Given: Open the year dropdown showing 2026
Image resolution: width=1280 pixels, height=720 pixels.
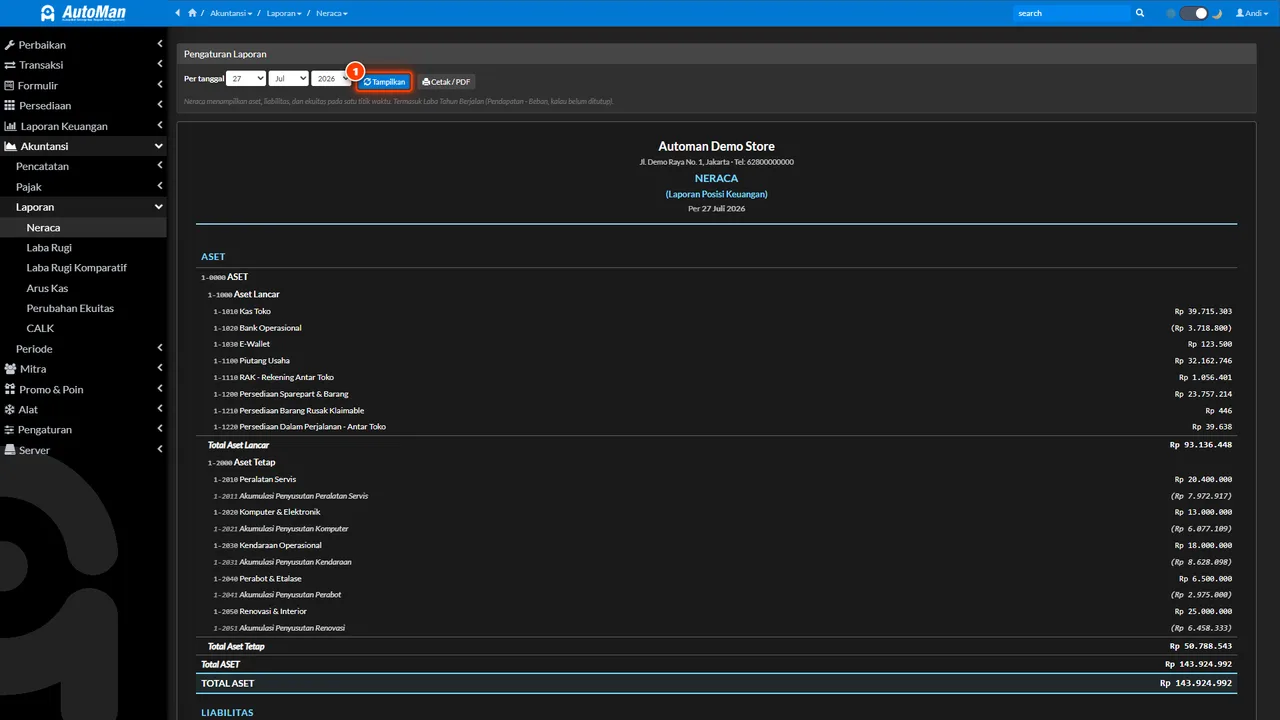Looking at the screenshot, I should tap(331, 79).
